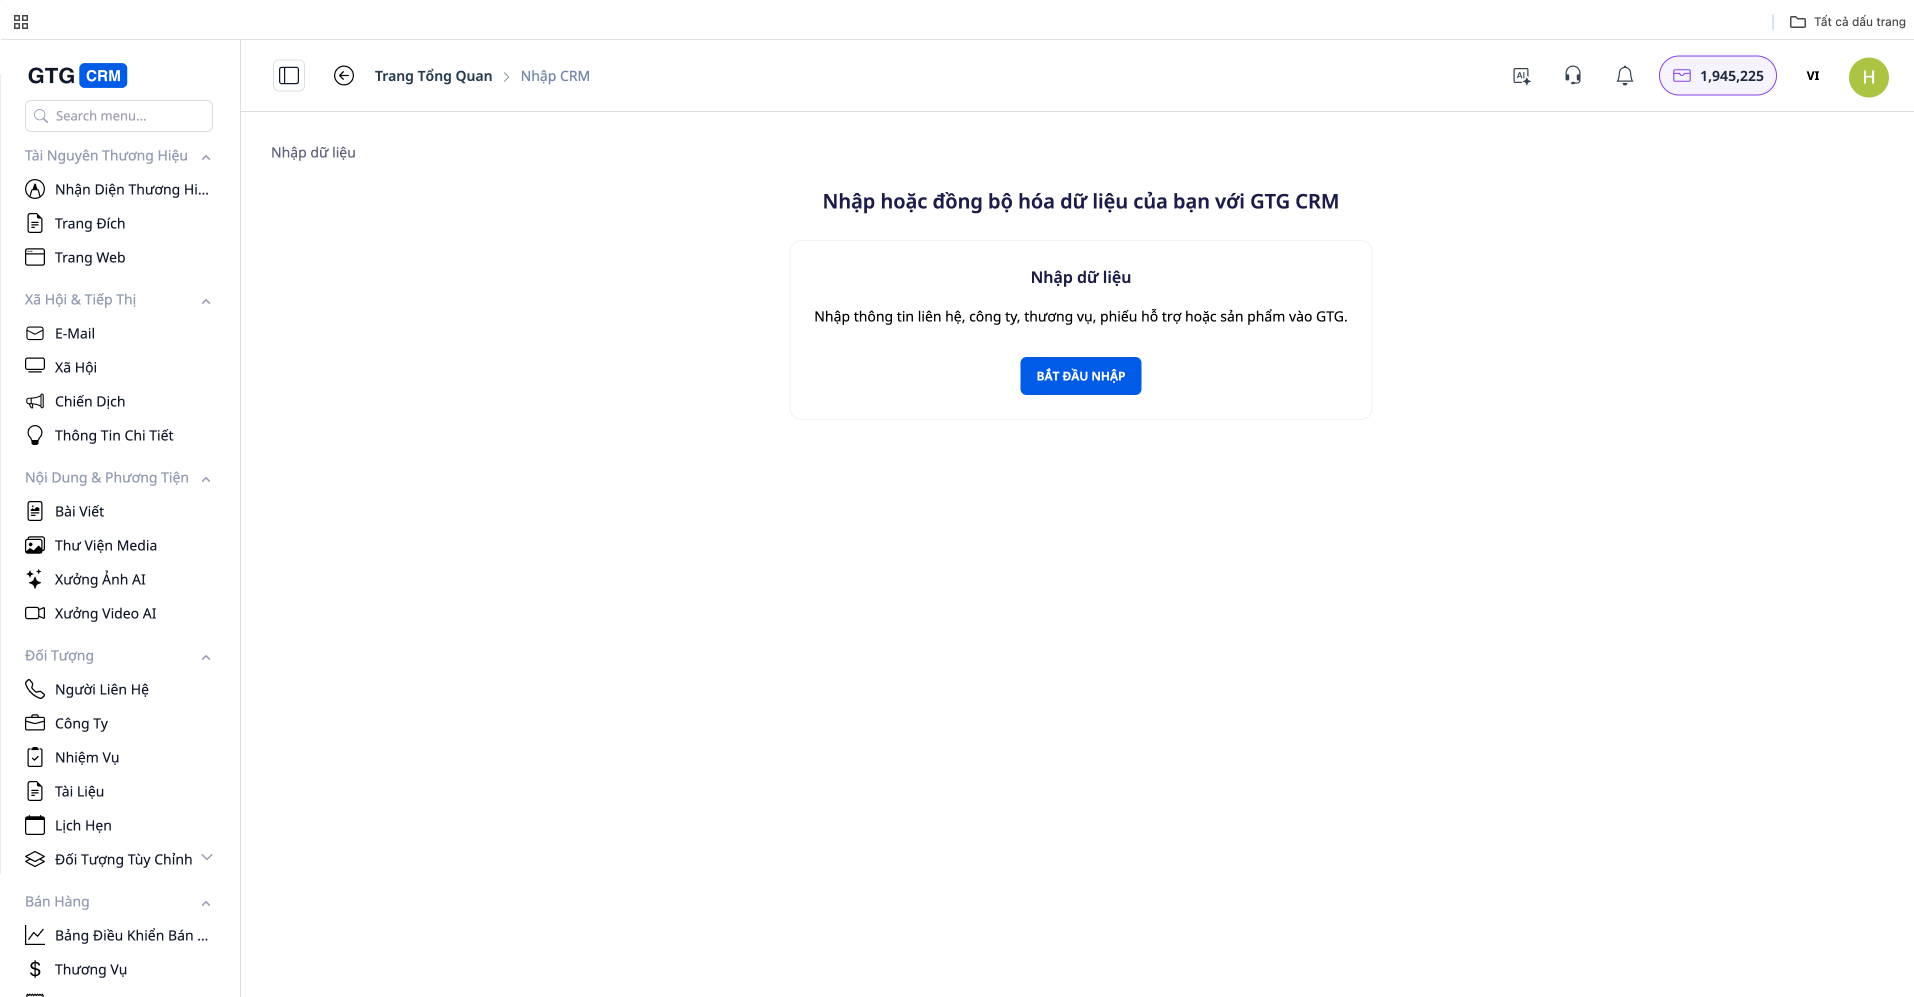Toggle the sidebar collapse button
Screen dimensions: 1914x997
click(289, 76)
